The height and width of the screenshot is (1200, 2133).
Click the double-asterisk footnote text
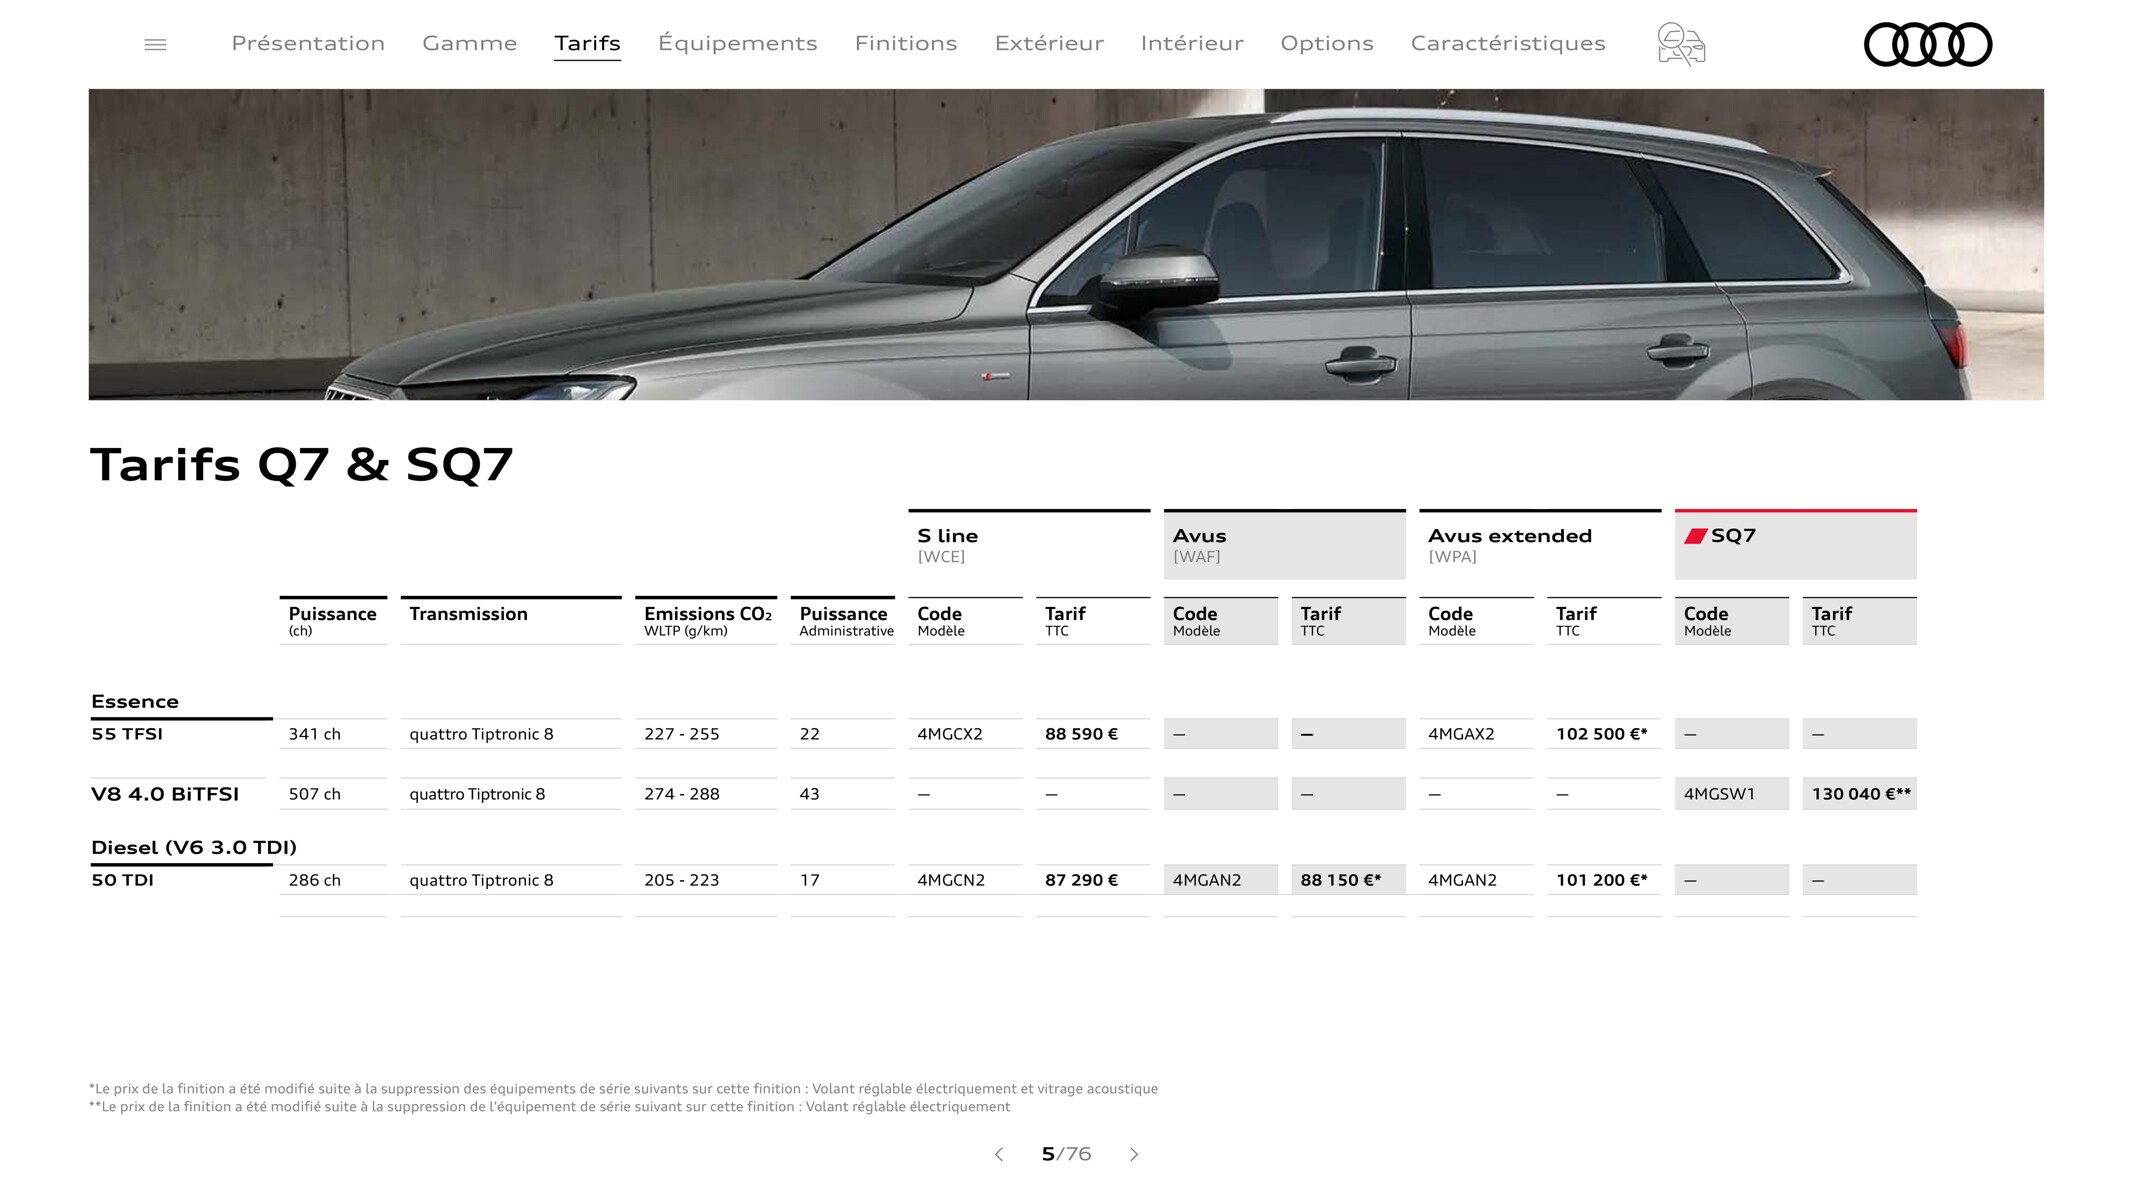(x=549, y=1107)
